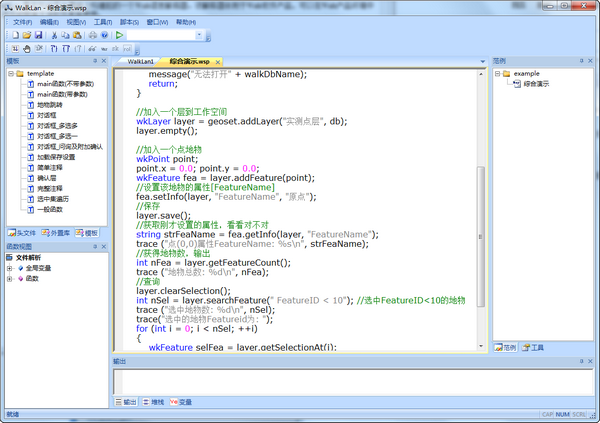Screen dimensions: 600x423
Task: Collapse the template tree node
Action: 9,74
